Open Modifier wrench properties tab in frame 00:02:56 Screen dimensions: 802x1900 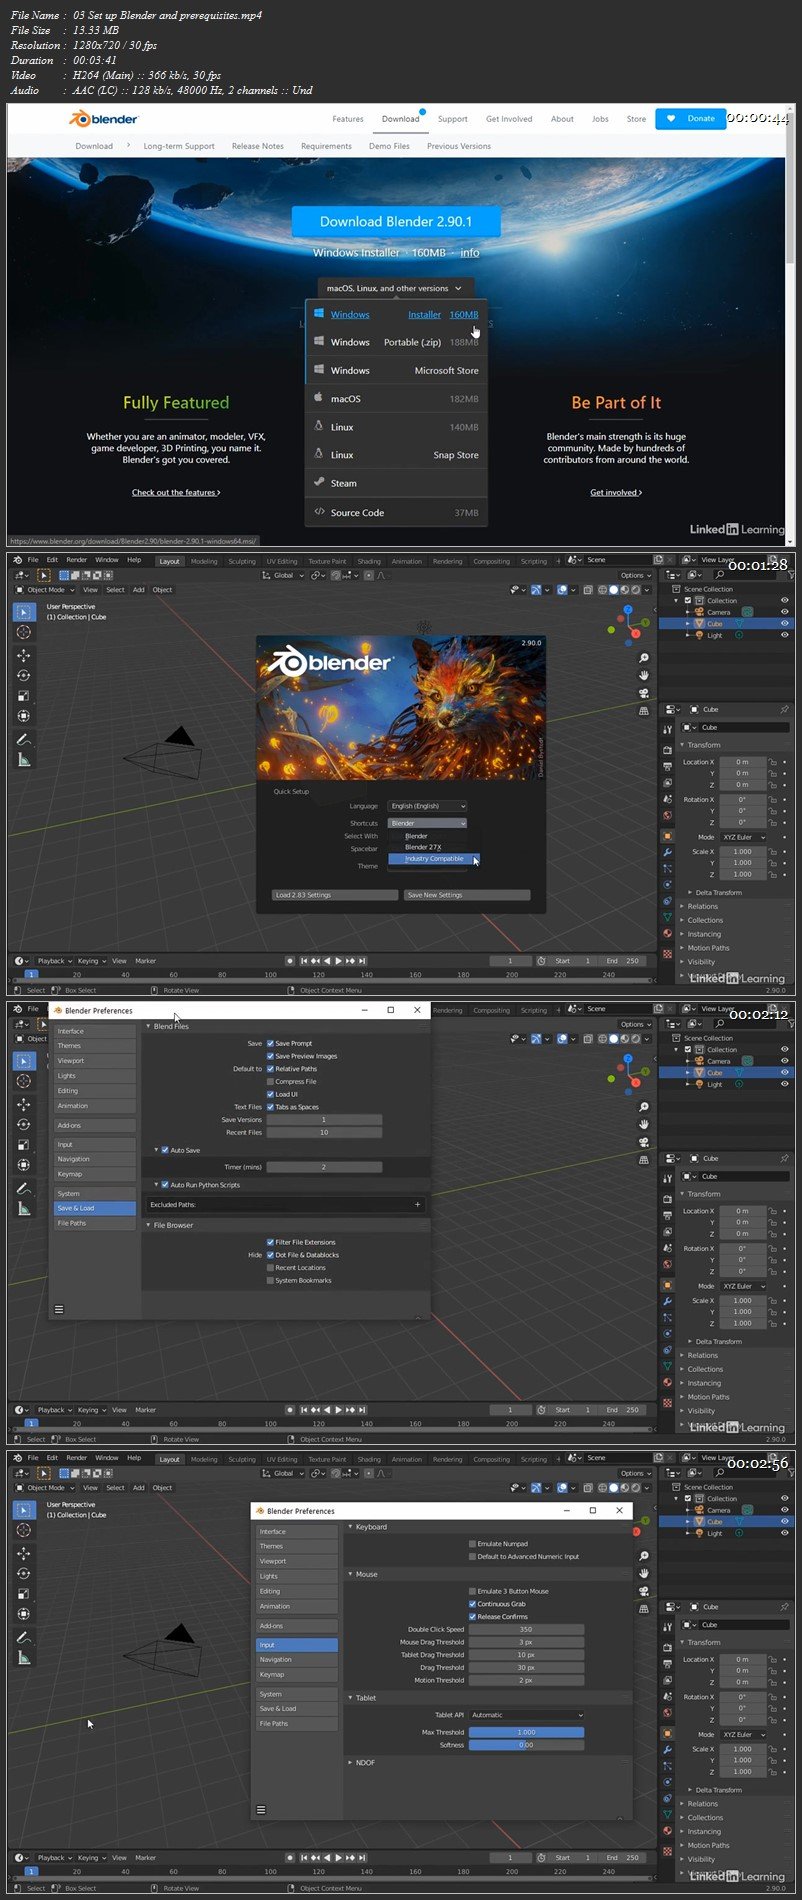667,1750
